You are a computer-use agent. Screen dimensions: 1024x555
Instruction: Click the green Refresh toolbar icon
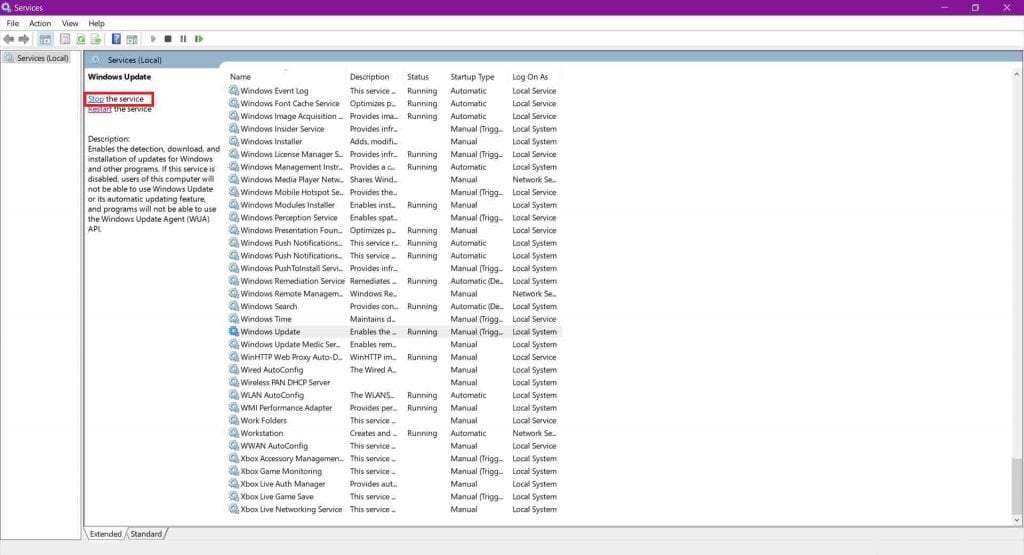80,39
